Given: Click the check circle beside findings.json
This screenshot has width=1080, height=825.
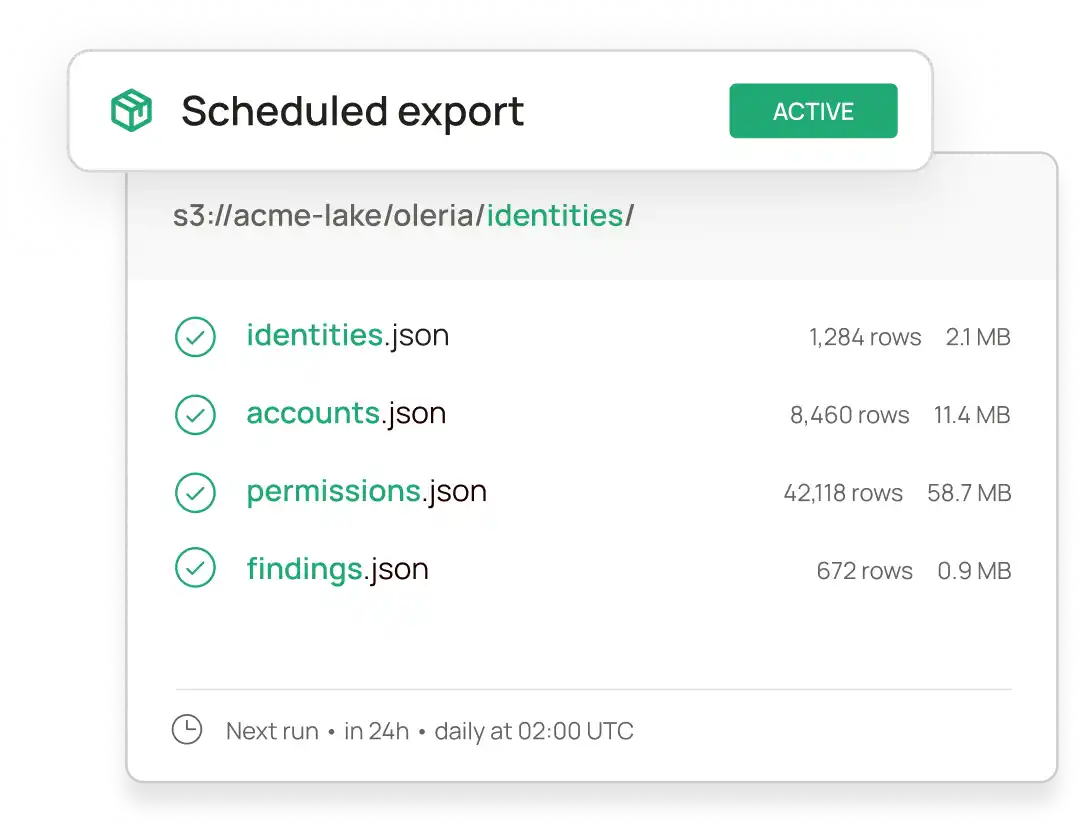Looking at the screenshot, I should tap(195, 567).
